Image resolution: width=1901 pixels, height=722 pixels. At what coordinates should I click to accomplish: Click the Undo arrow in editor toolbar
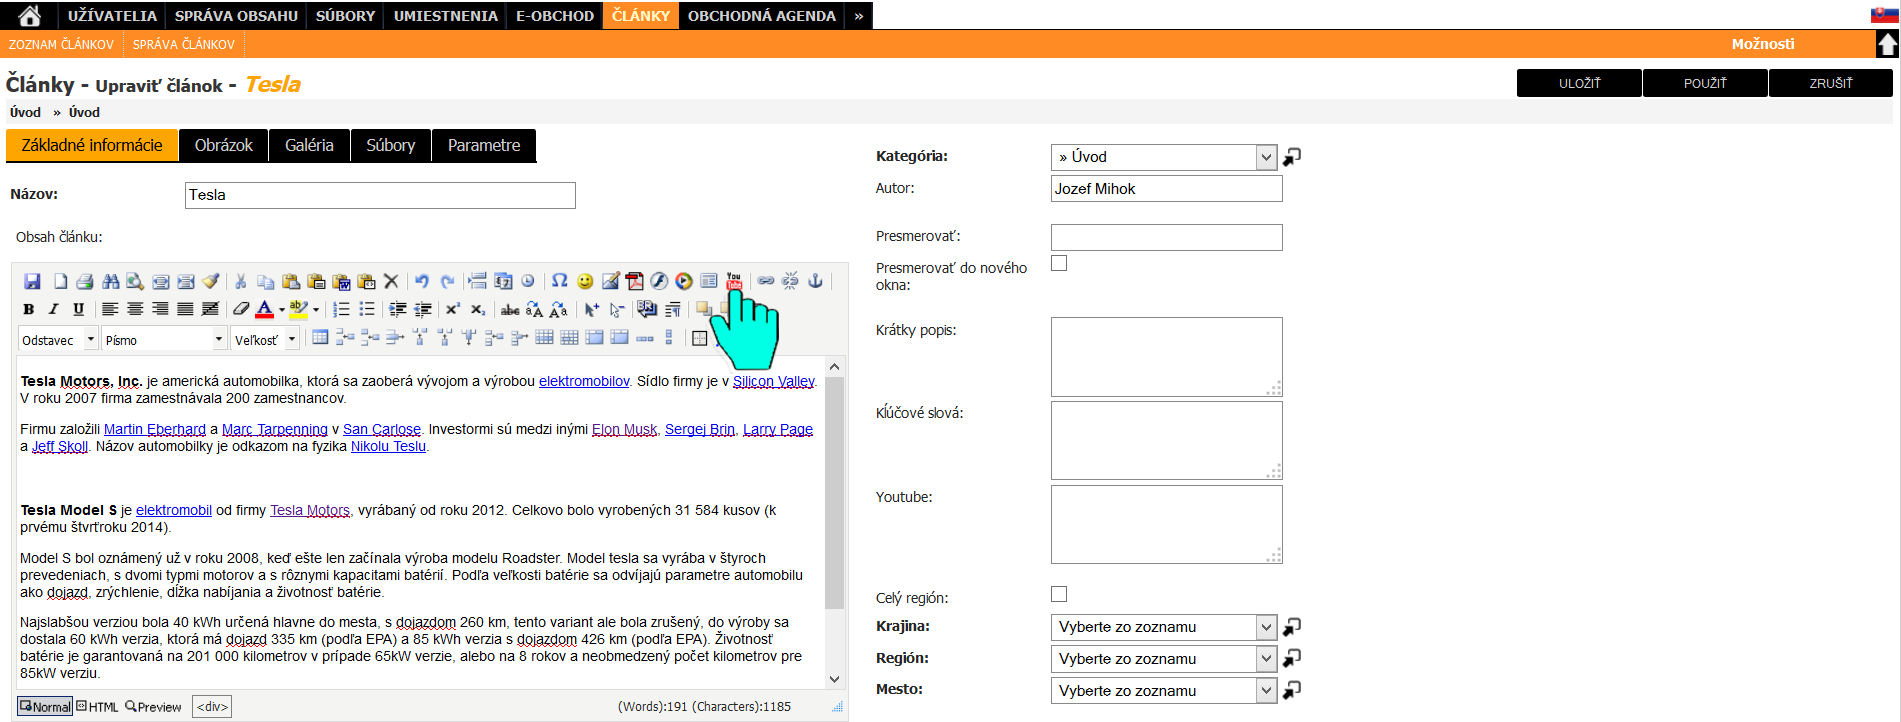(x=421, y=281)
